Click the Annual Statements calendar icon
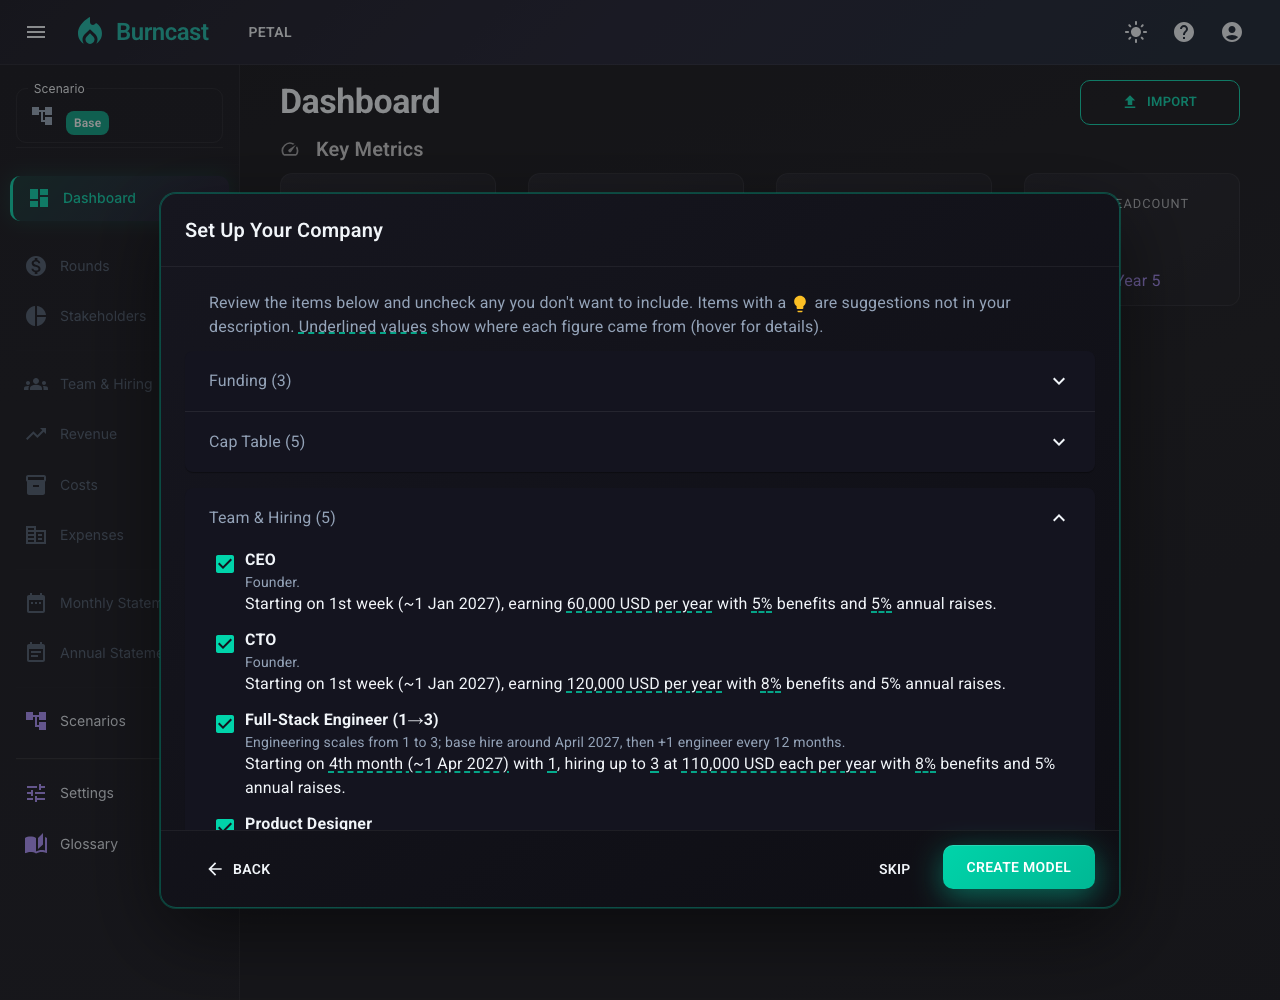The image size is (1280, 1000). [x=36, y=653]
